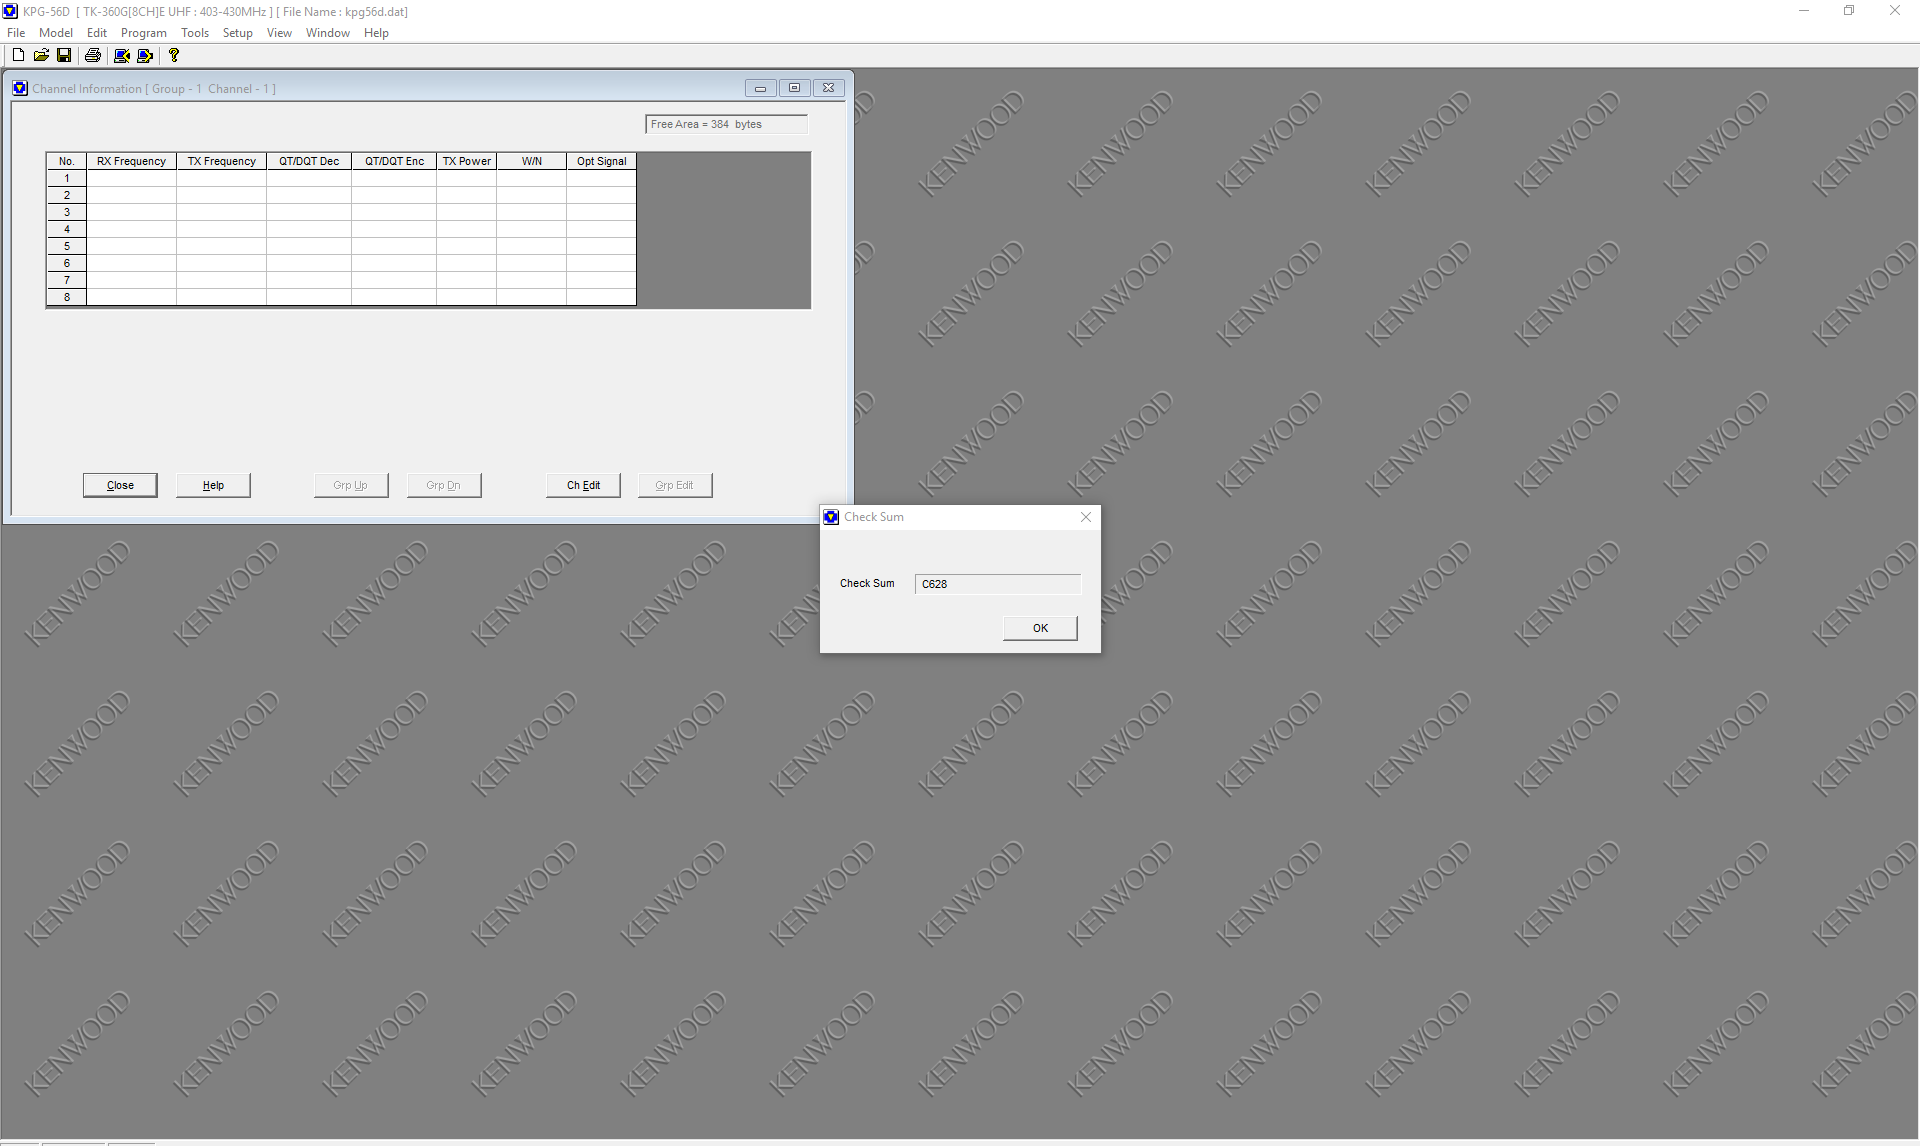Click the W/N column header
The height and width of the screenshot is (1146, 1920).
click(x=532, y=161)
